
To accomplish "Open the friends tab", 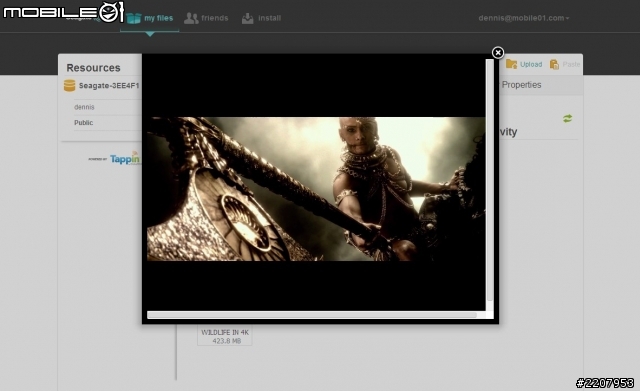I will pyautogui.click(x=206, y=18).
